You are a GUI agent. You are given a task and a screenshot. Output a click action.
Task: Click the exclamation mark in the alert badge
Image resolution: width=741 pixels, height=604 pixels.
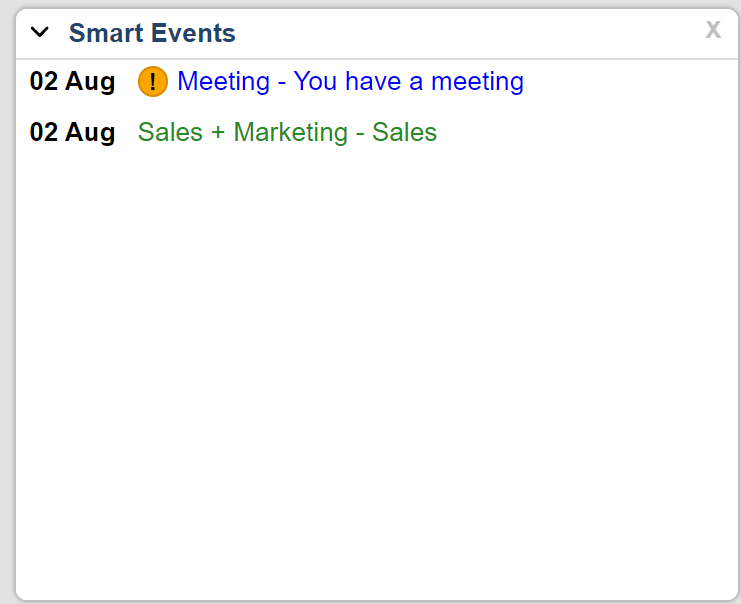click(x=153, y=82)
